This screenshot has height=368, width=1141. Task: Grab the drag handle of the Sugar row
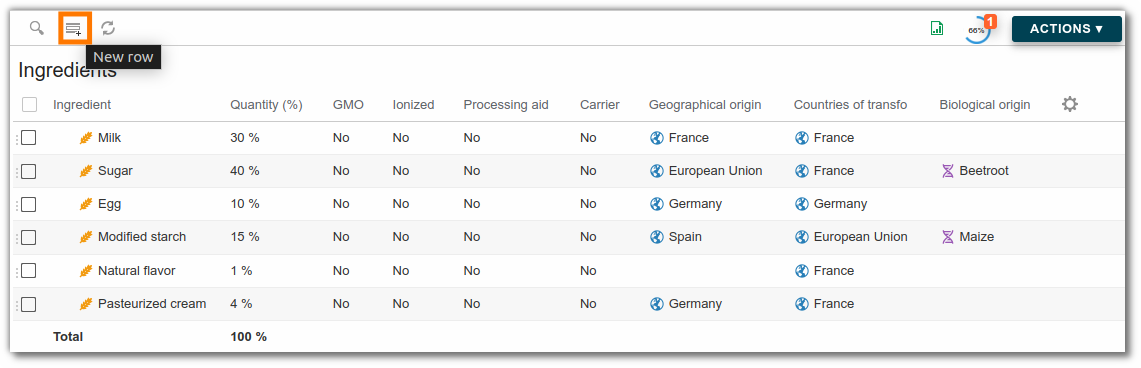pyautogui.click(x=17, y=172)
